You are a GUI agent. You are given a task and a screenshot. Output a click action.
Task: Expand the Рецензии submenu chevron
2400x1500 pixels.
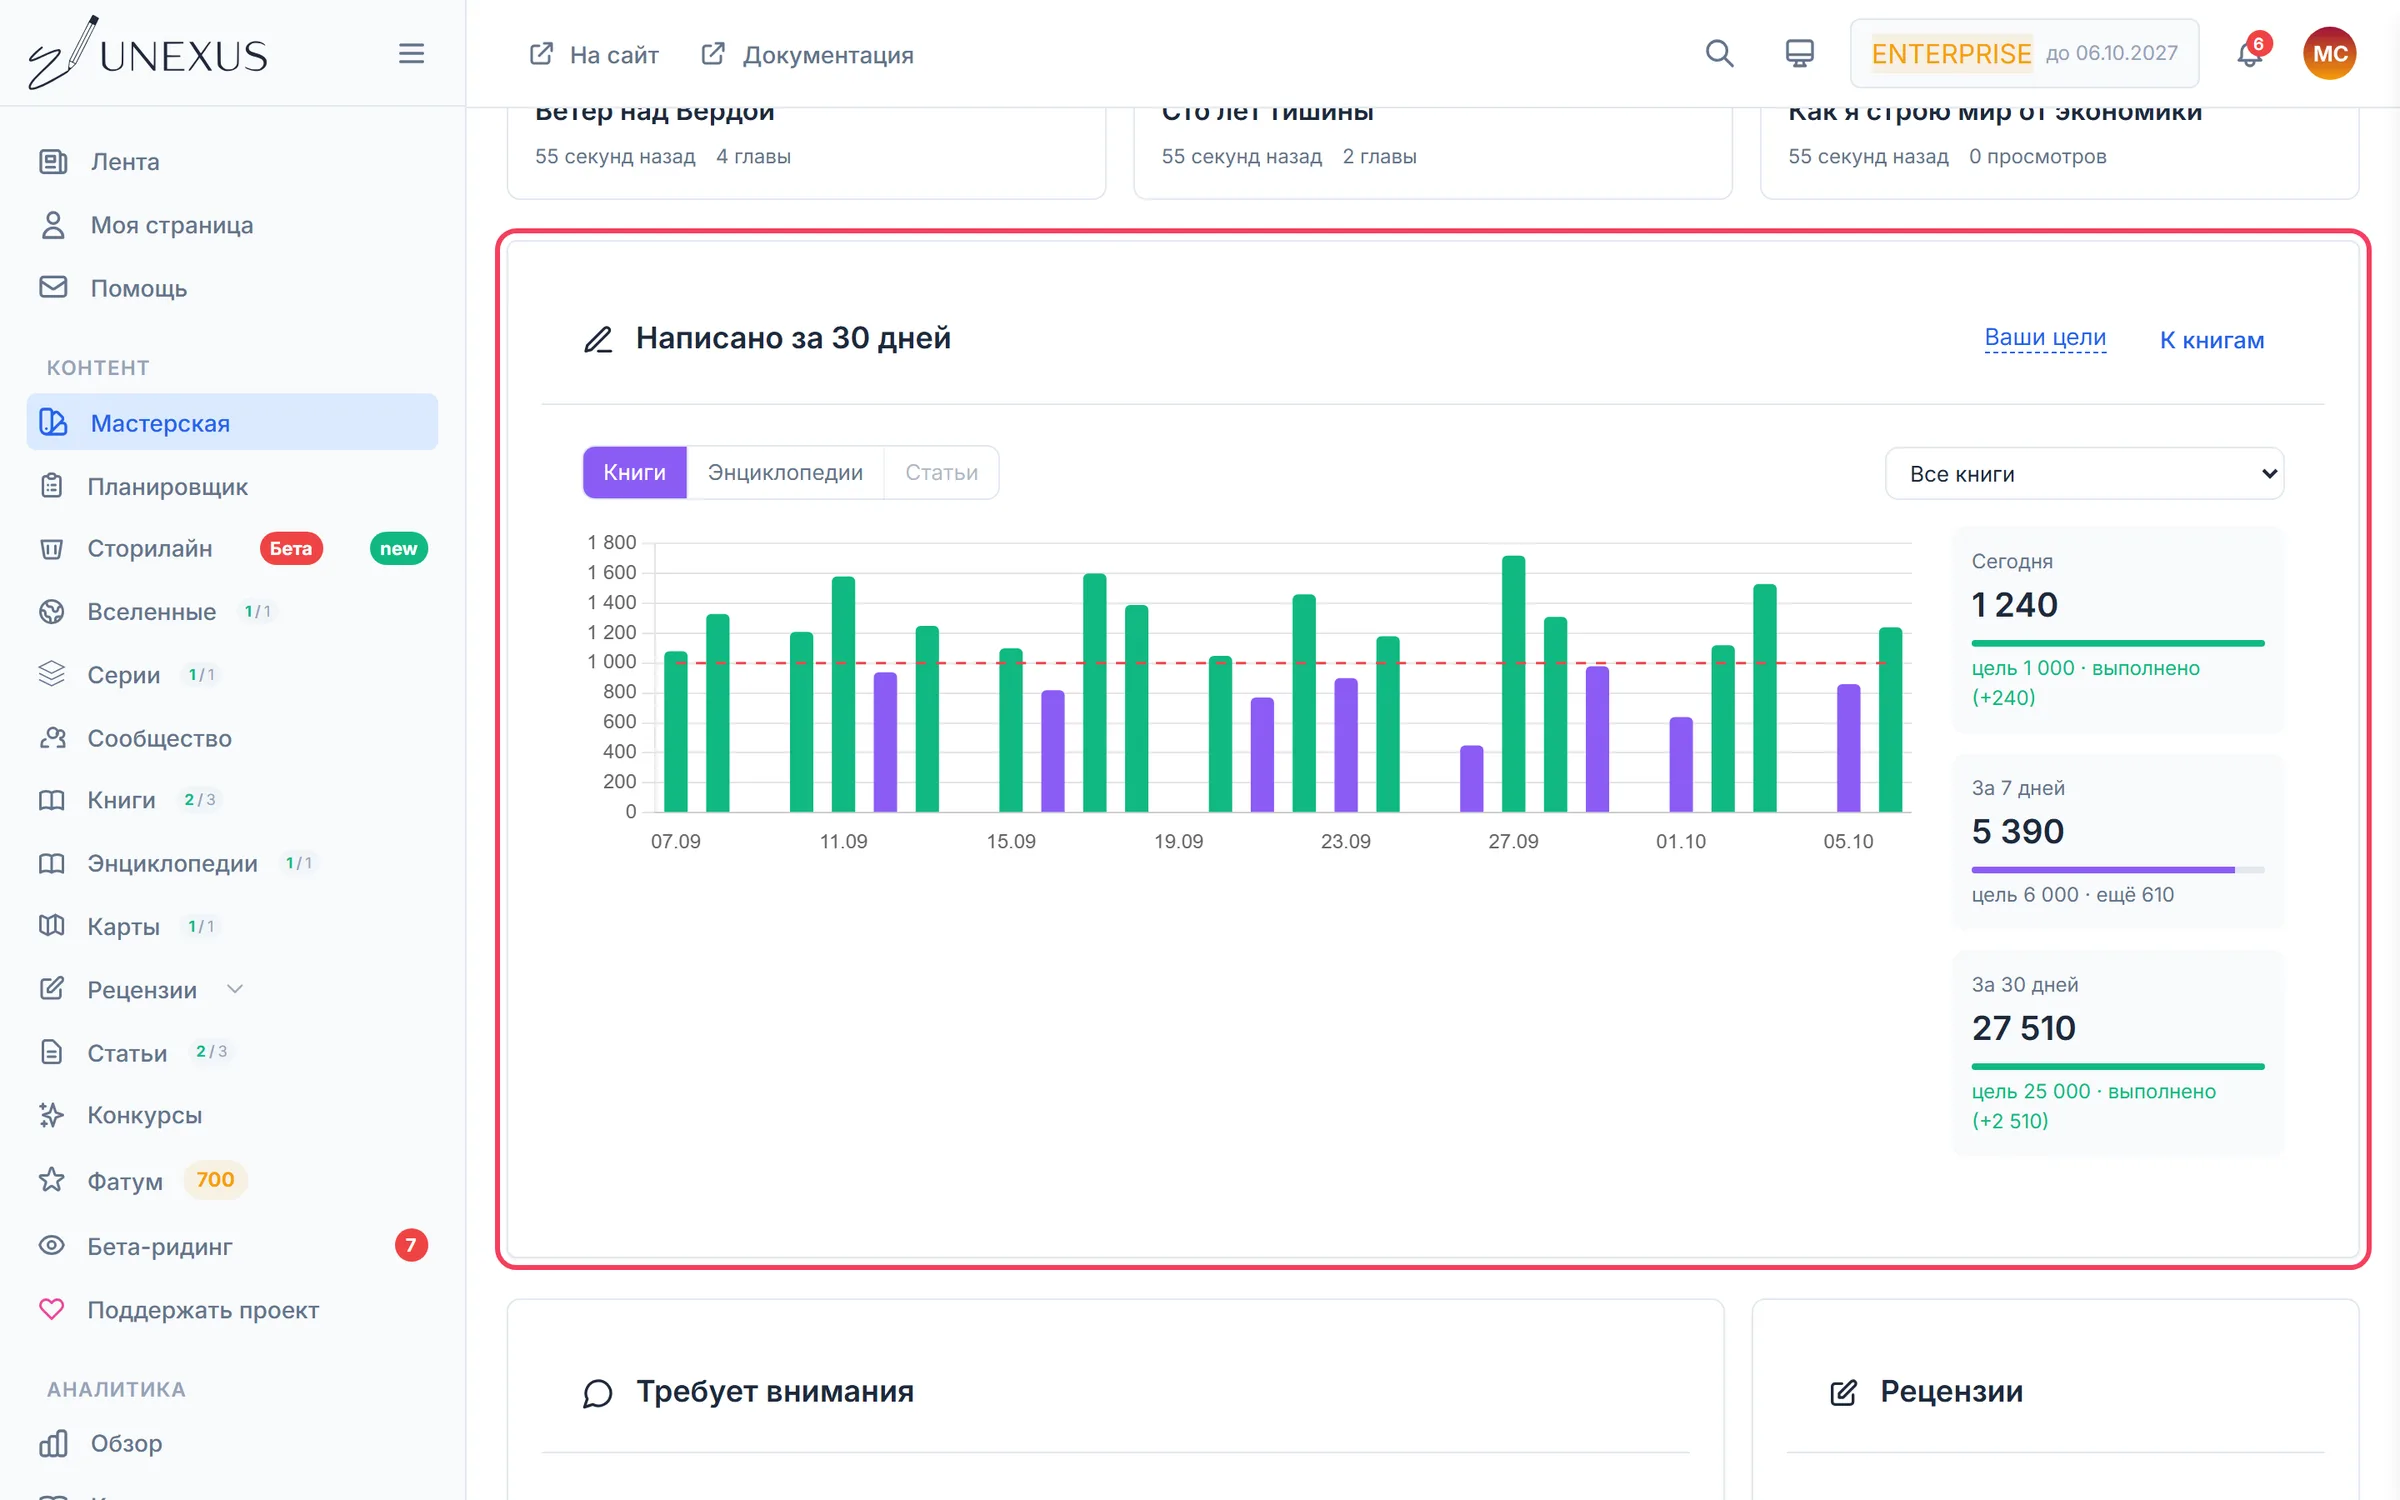[235, 989]
